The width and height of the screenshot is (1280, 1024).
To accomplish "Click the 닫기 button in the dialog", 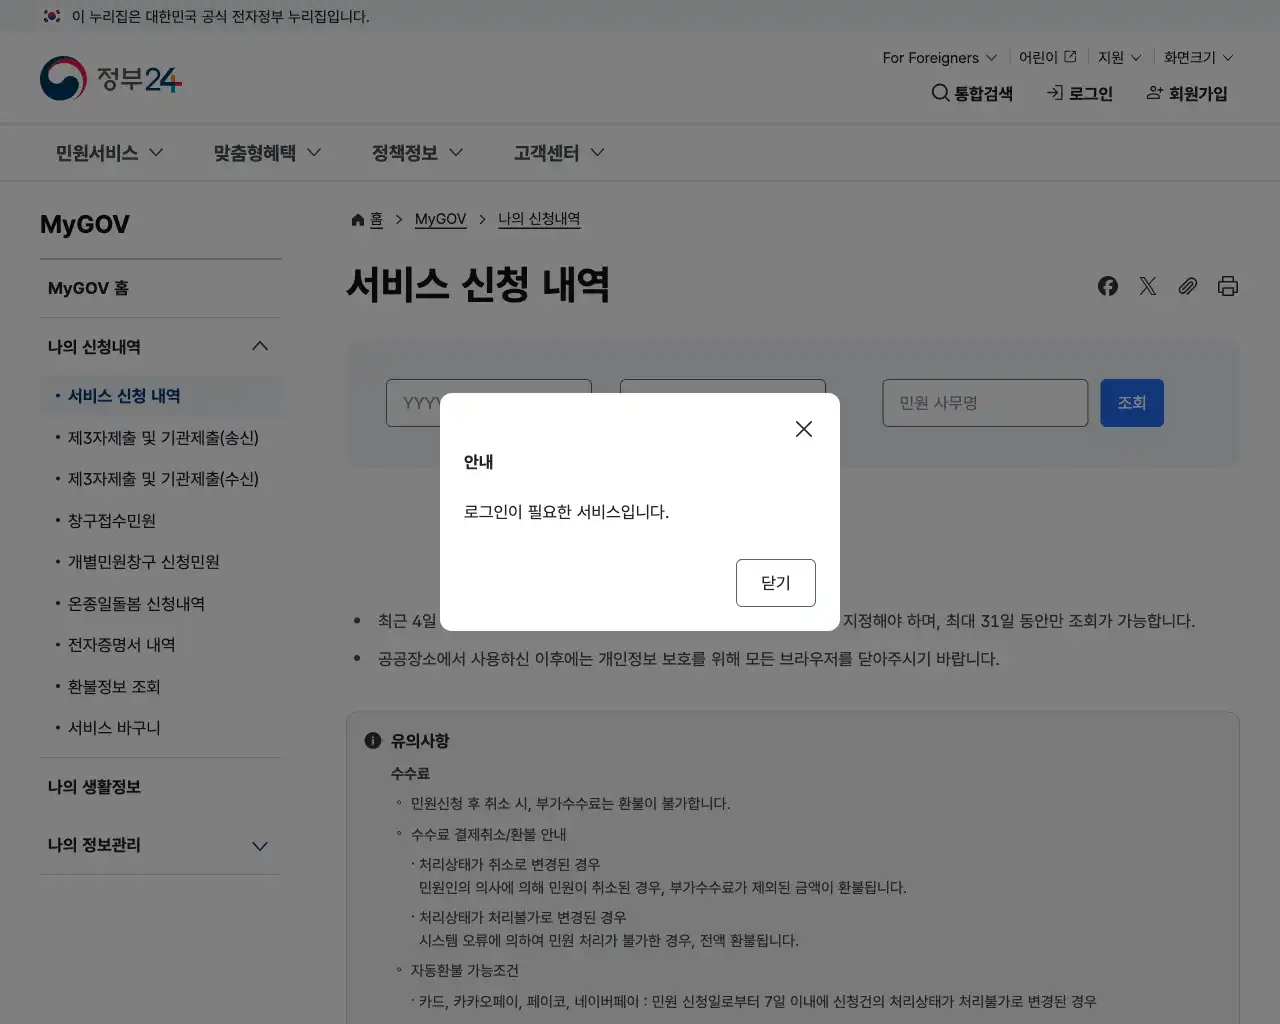I will [x=776, y=583].
